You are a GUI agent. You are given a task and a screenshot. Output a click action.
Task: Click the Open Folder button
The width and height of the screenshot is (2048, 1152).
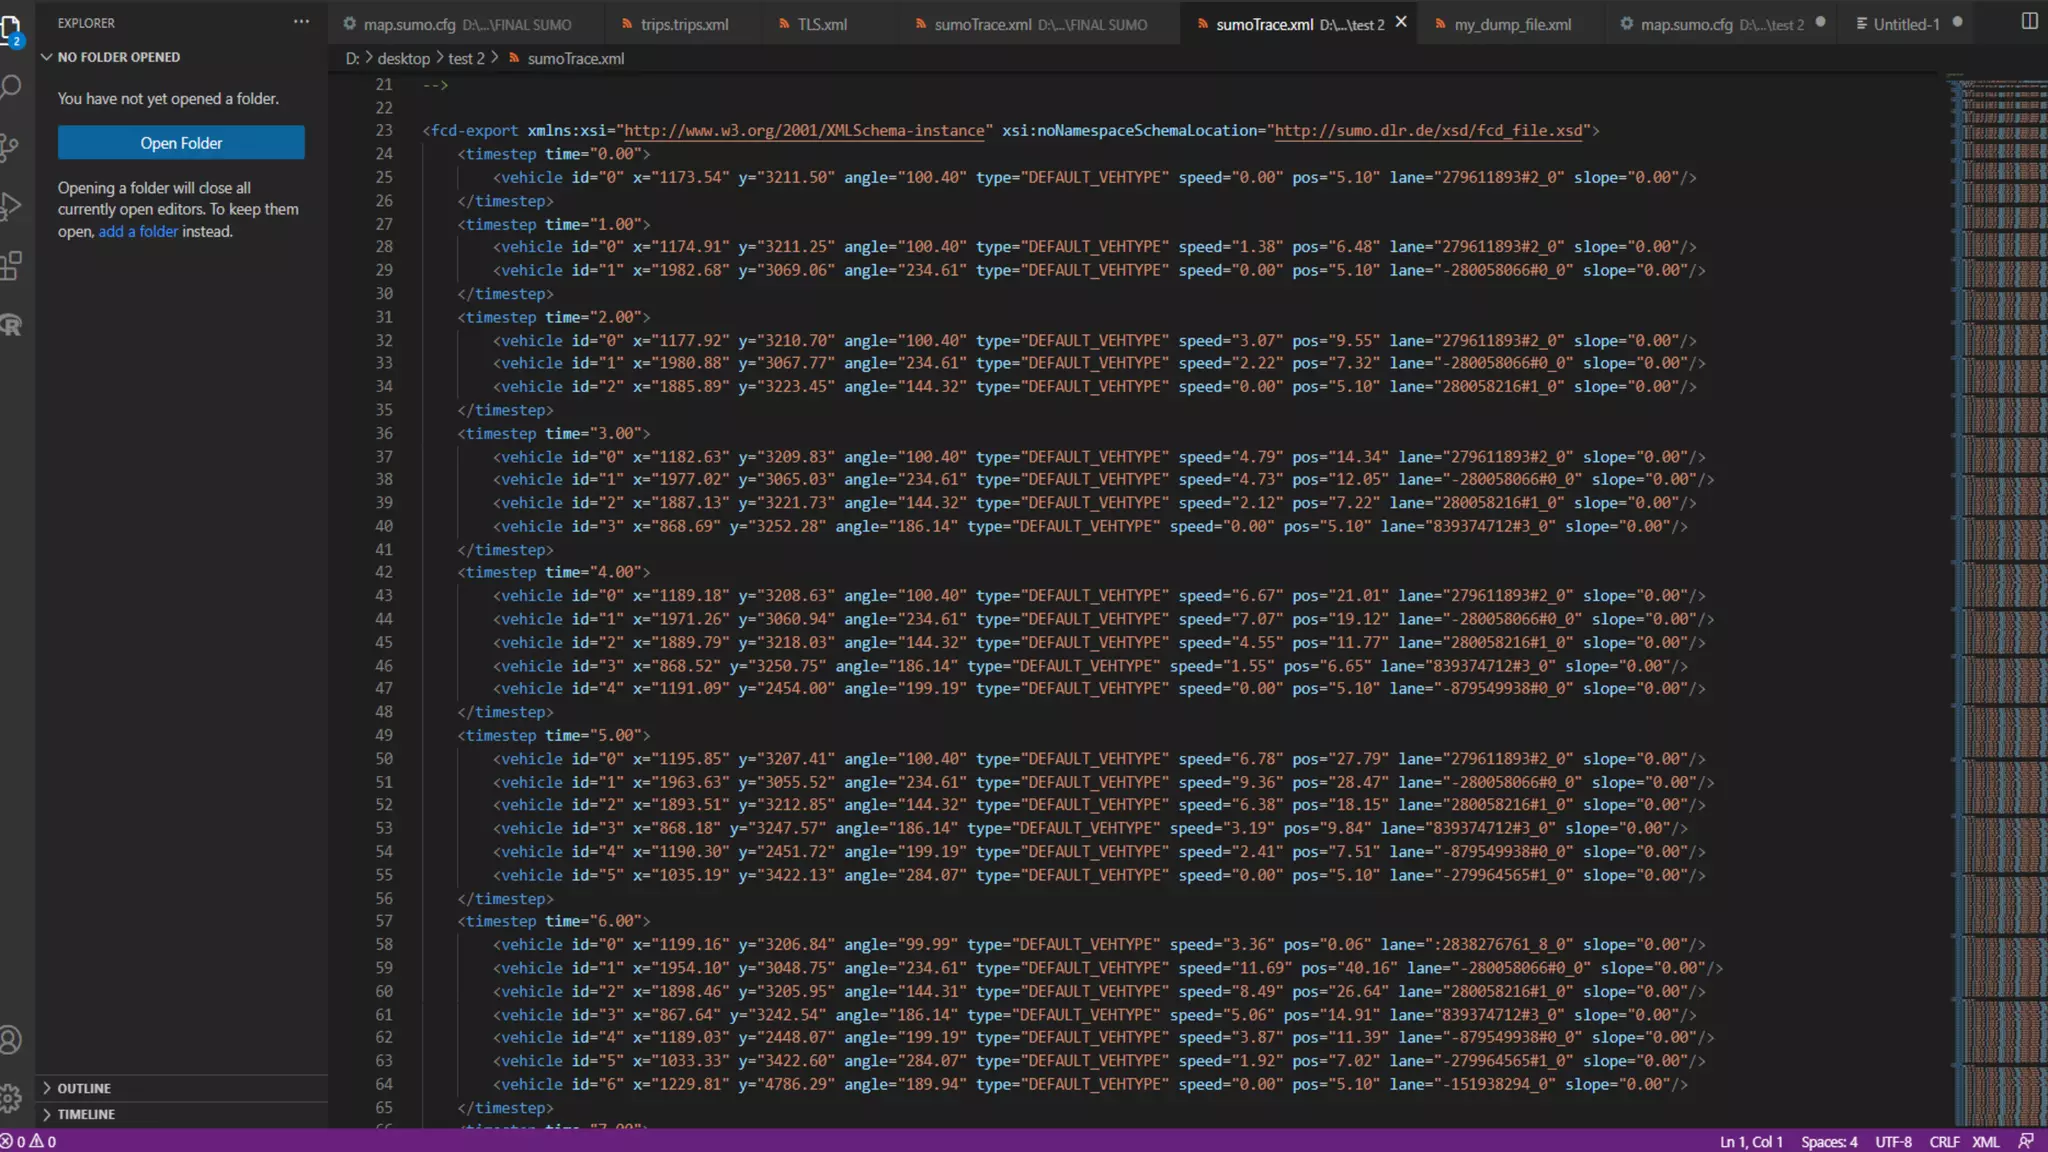[181, 143]
